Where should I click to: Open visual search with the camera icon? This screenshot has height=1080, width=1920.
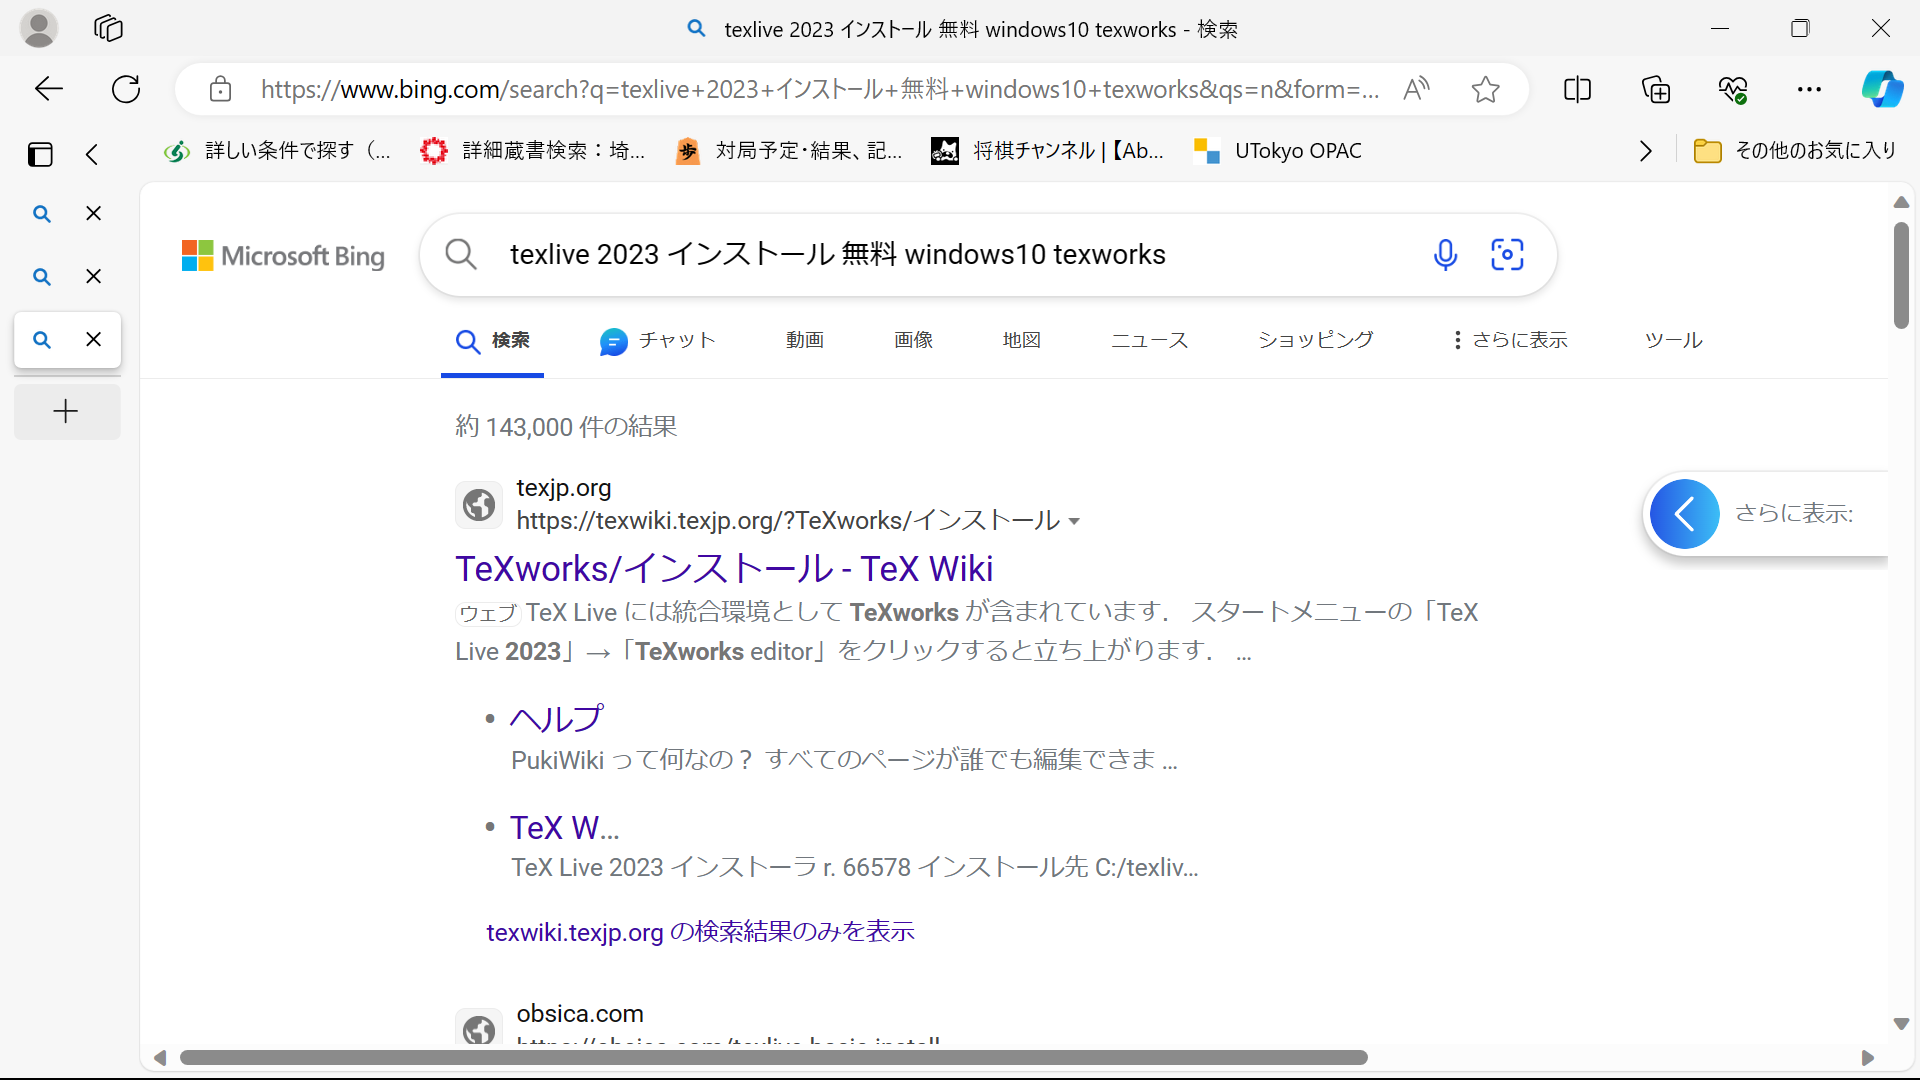(1507, 254)
